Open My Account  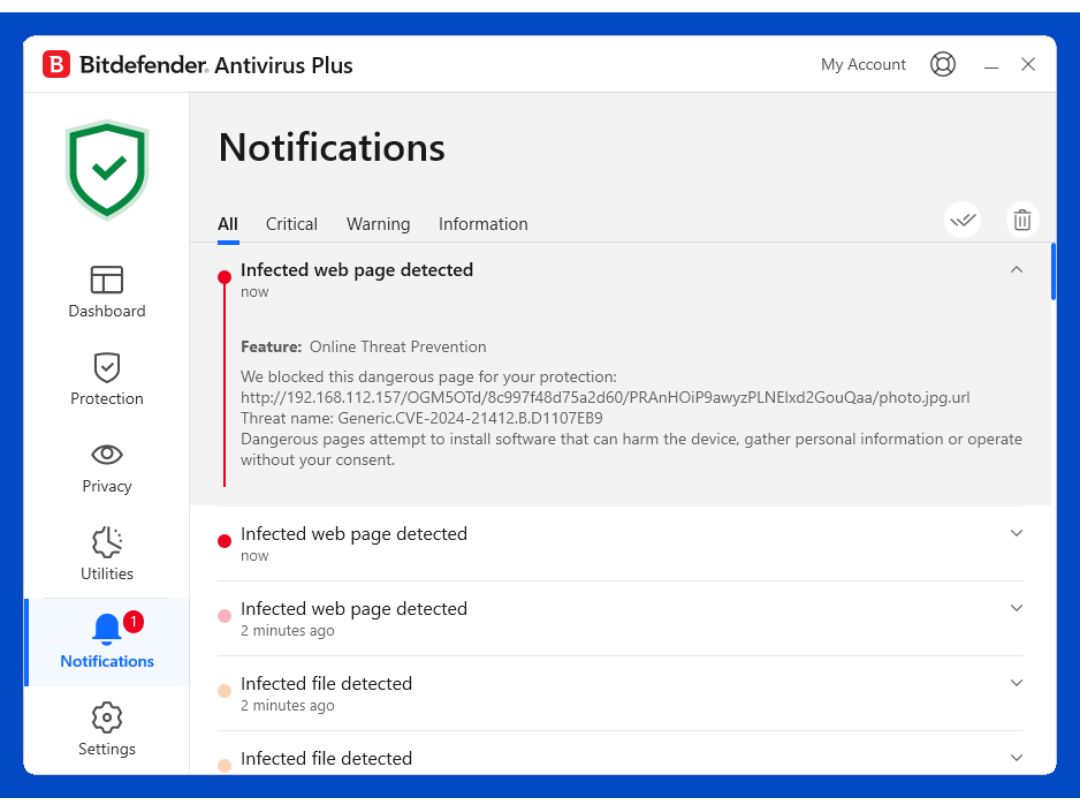pos(863,65)
